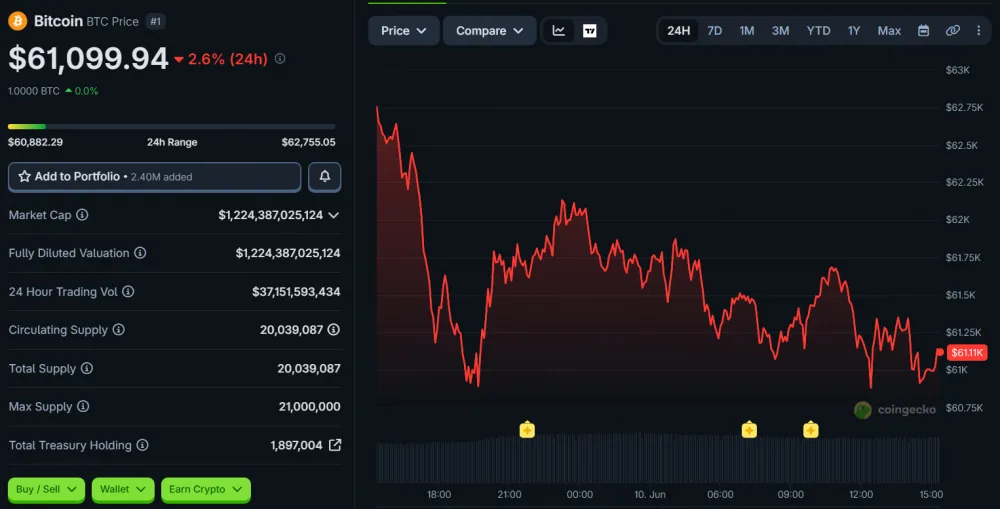Click the #1 rank badge
The width and height of the screenshot is (1000, 509).
point(156,22)
